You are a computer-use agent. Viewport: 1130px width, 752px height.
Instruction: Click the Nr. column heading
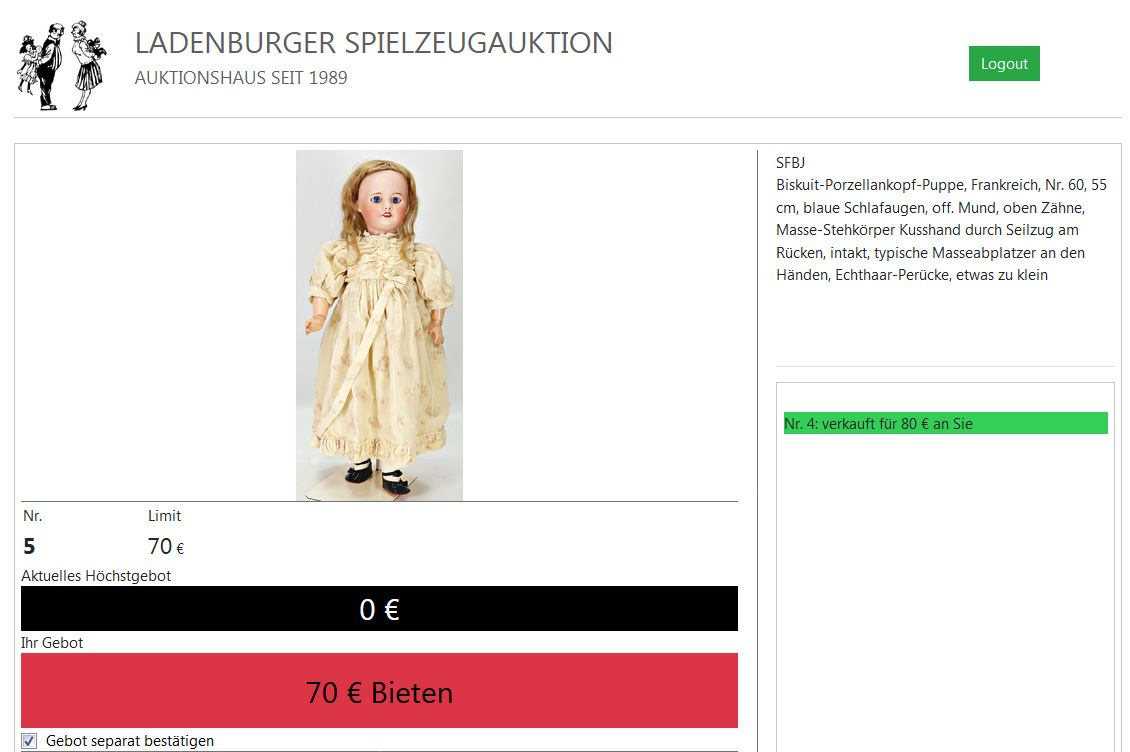pyautogui.click(x=32, y=516)
